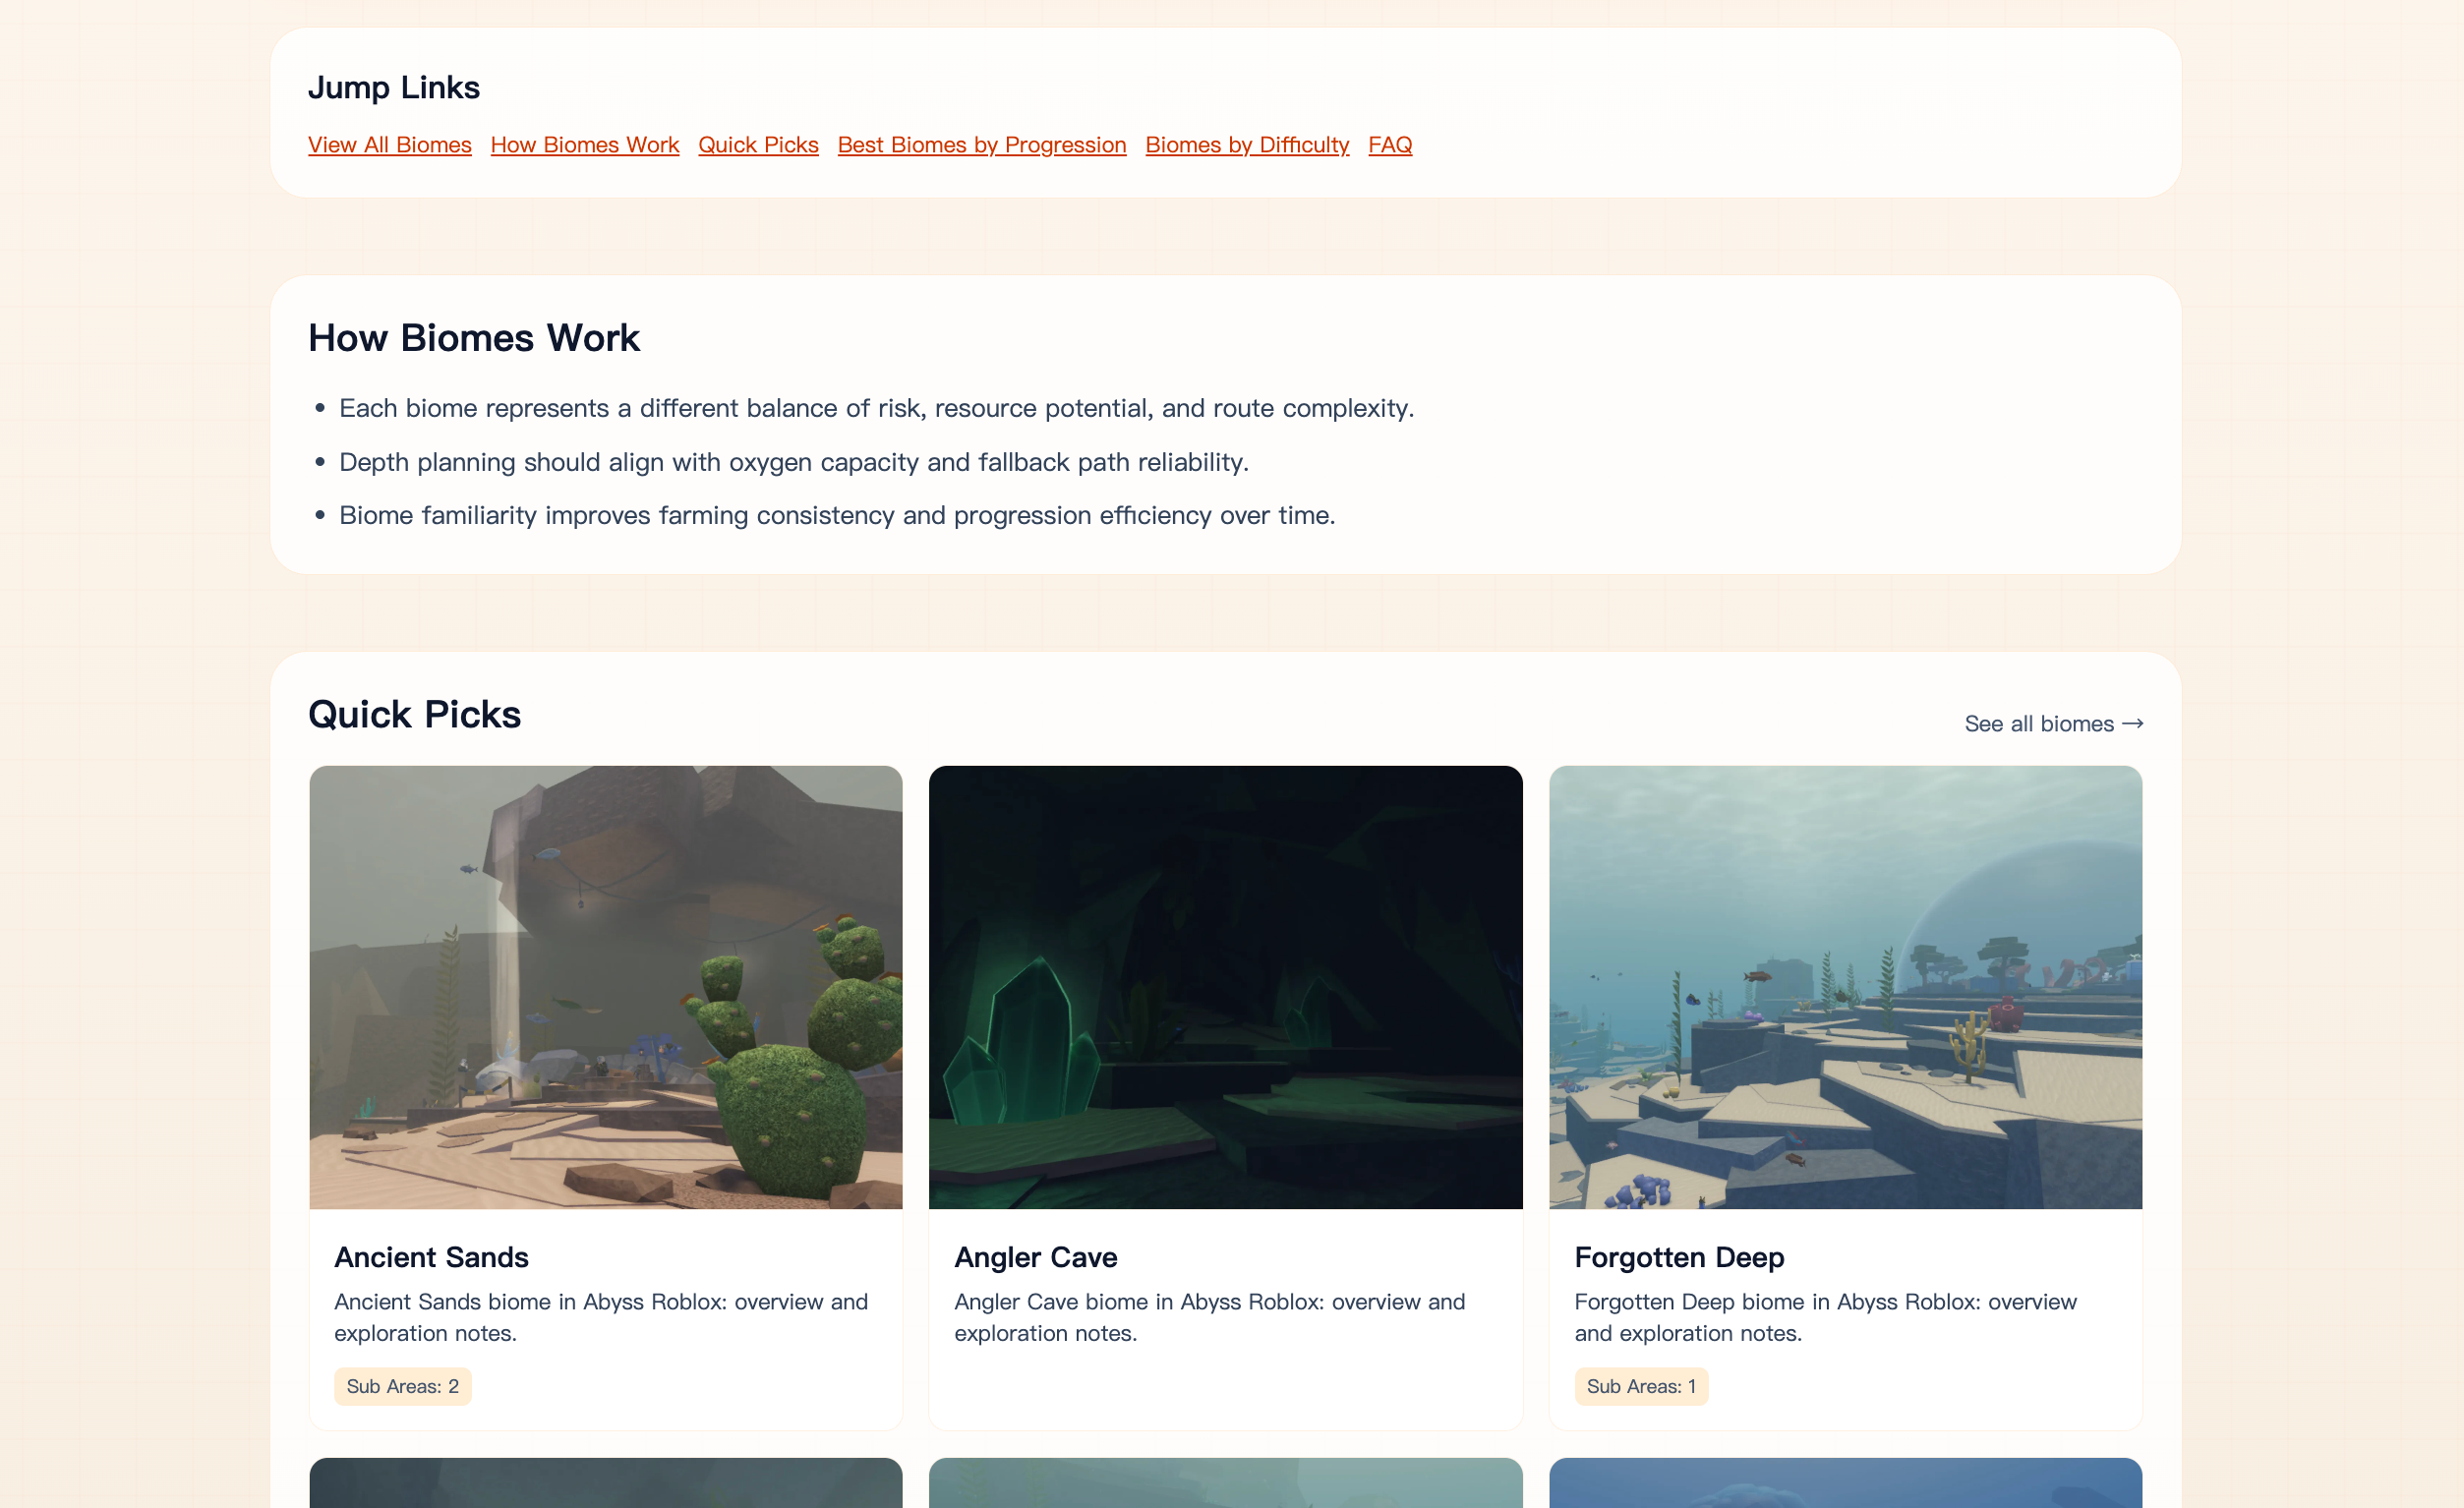This screenshot has height=1508, width=2464.
Task: Click Forgotten Deep biome description text
Action: coord(1824,1316)
